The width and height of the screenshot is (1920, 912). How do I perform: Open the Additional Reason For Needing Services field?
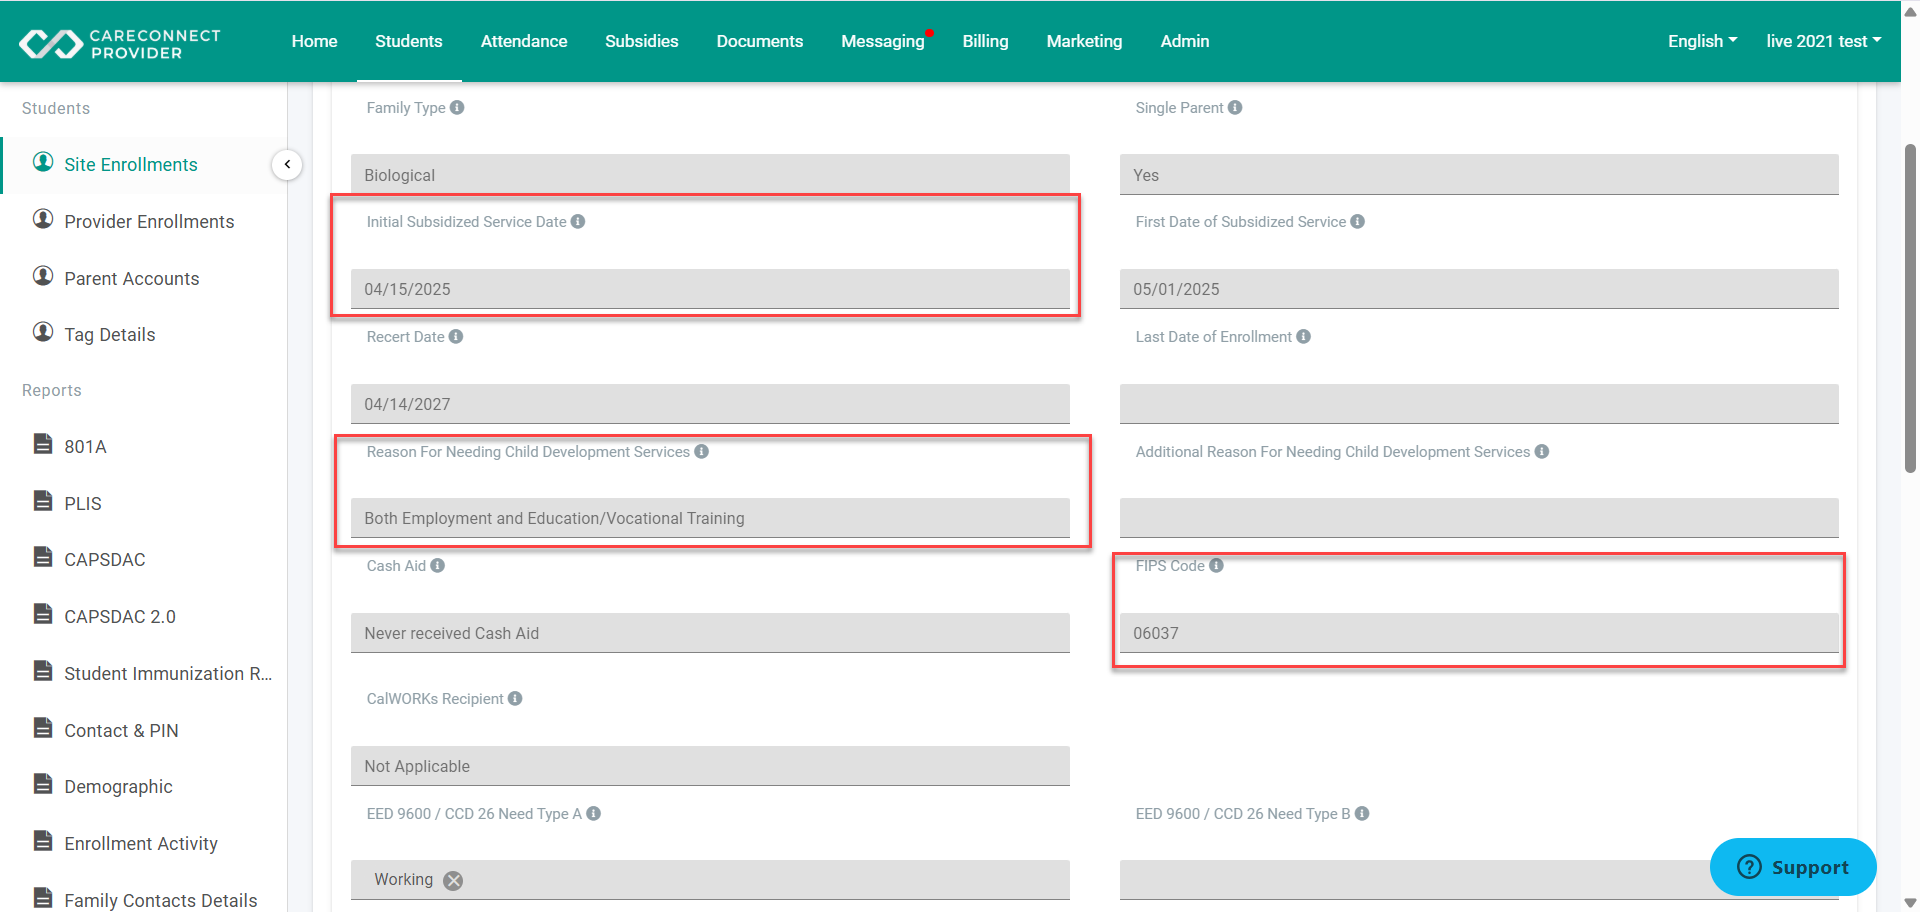tap(1479, 518)
